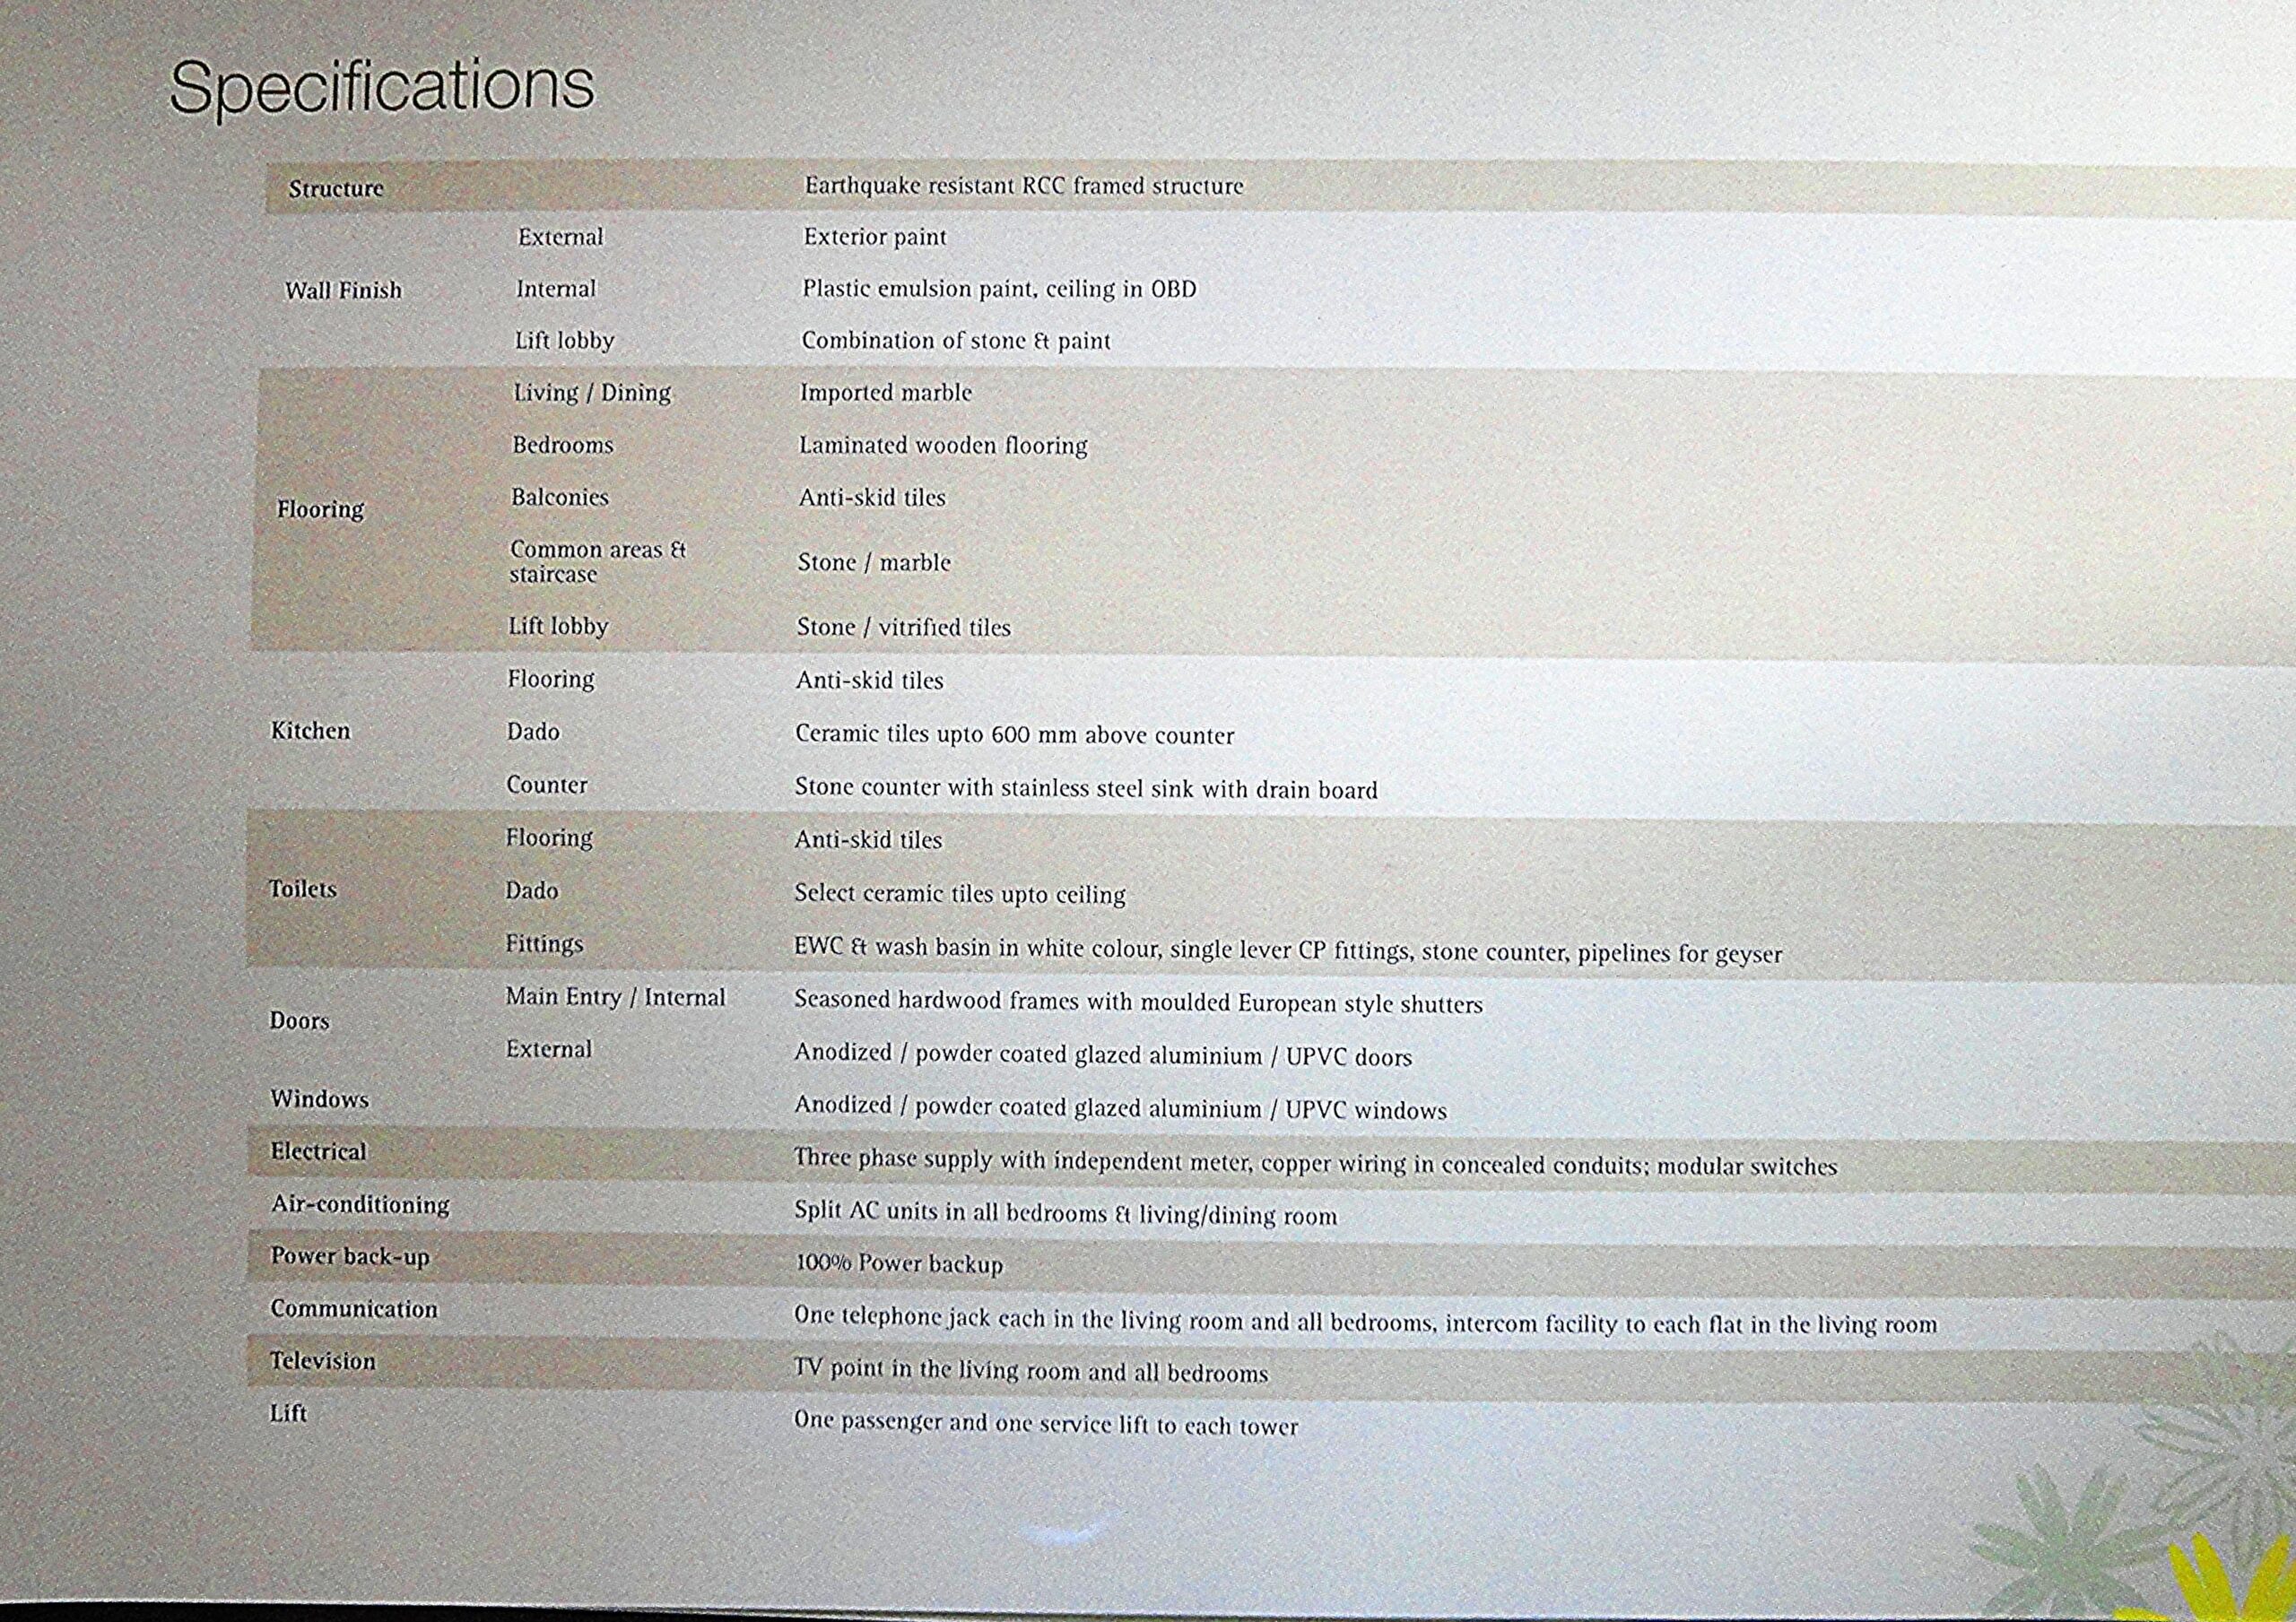2296x1622 pixels.
Task: Select 'Main Entry / Internal' sub-label
Action: [615, 997]
